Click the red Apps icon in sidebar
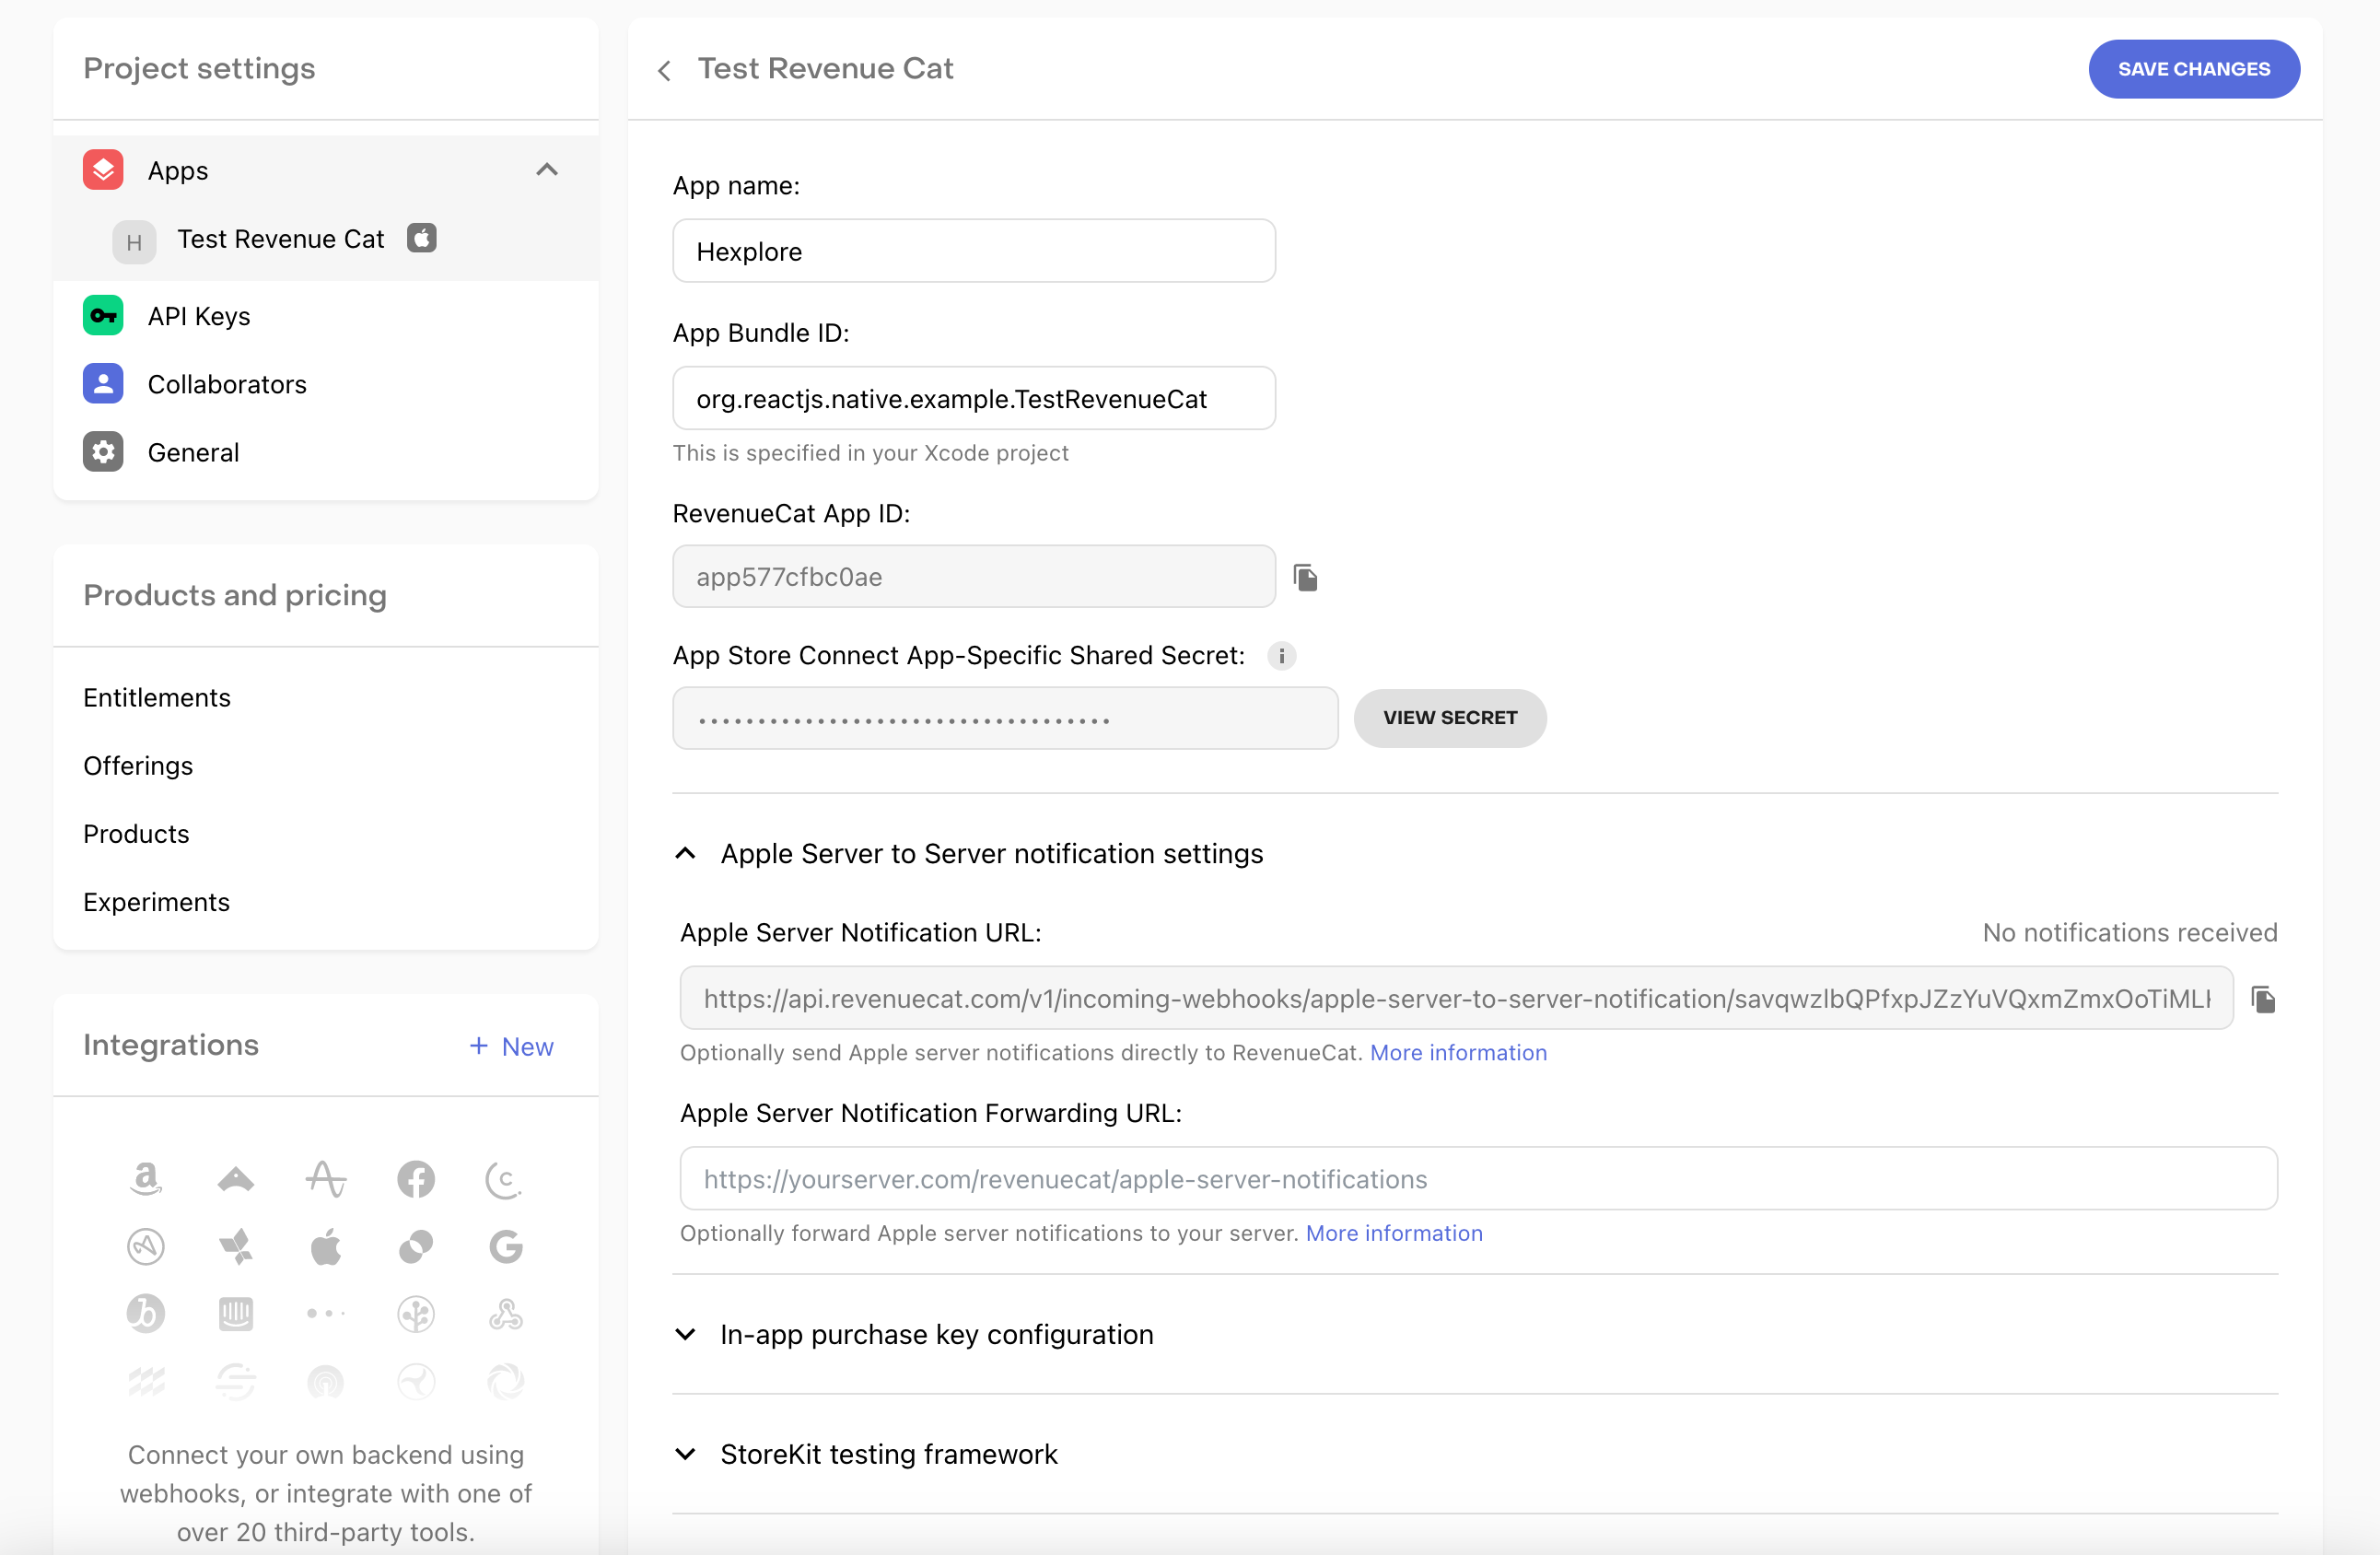 pos(103,170)
